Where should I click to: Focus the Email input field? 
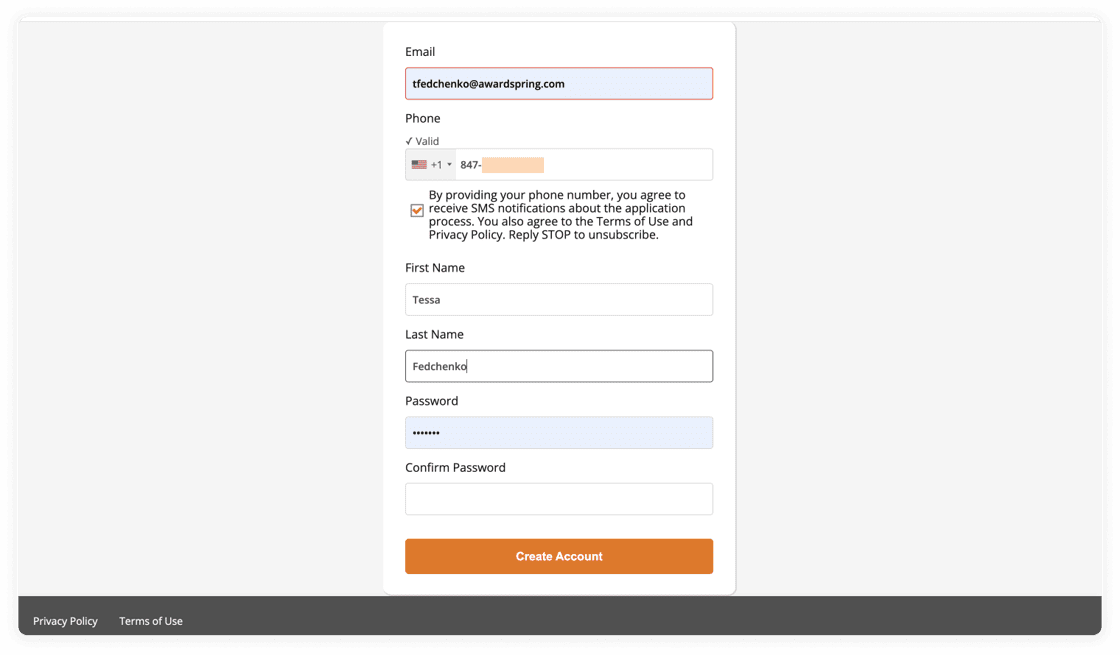(x=559, y=84)
